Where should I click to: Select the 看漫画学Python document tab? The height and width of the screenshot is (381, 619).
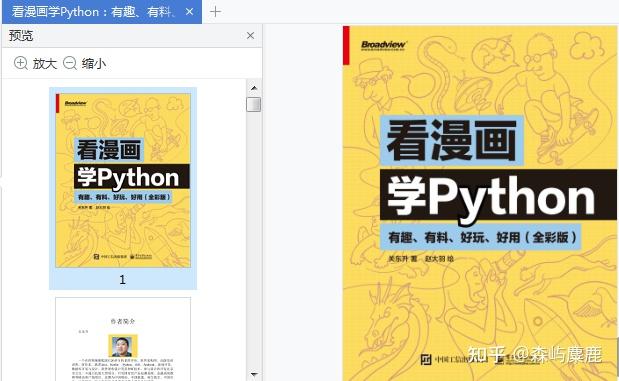tap(102, 12)
